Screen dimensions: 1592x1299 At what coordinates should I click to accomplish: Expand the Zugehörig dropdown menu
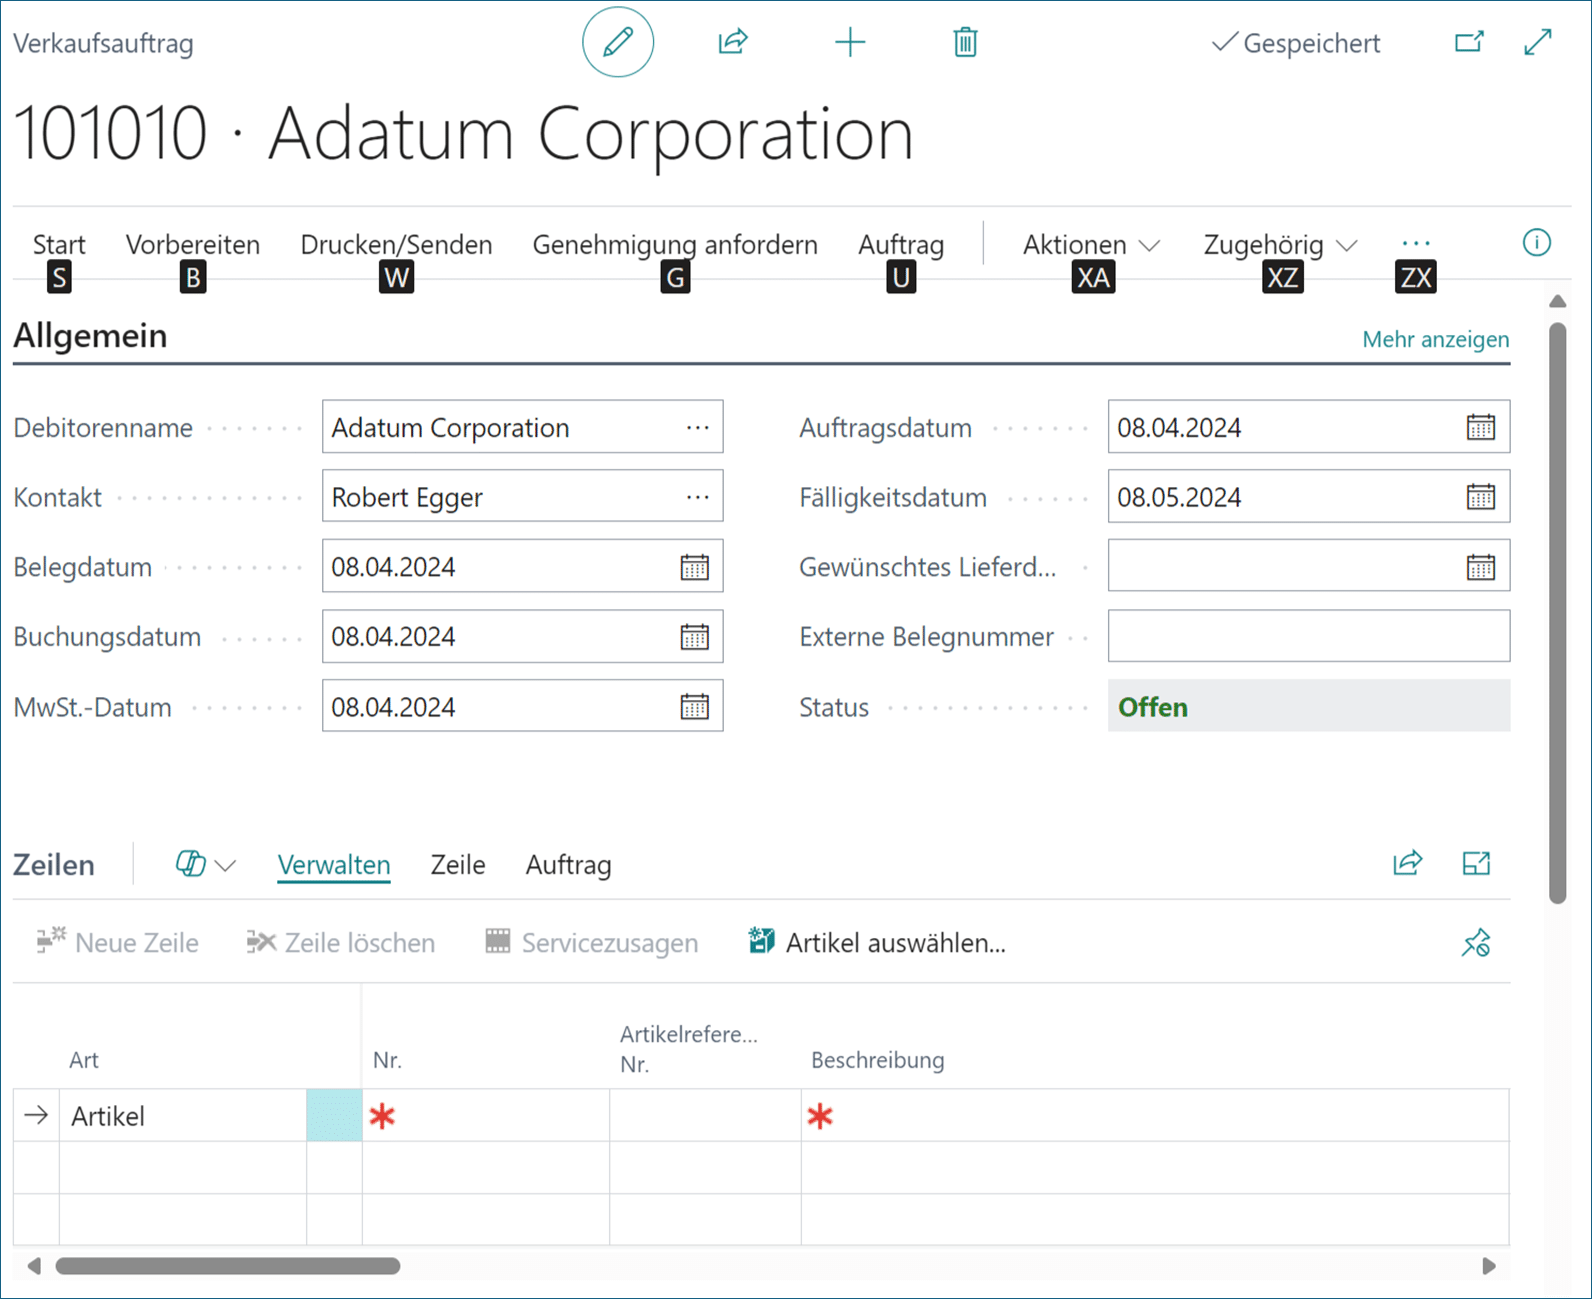coord(1280,245)
